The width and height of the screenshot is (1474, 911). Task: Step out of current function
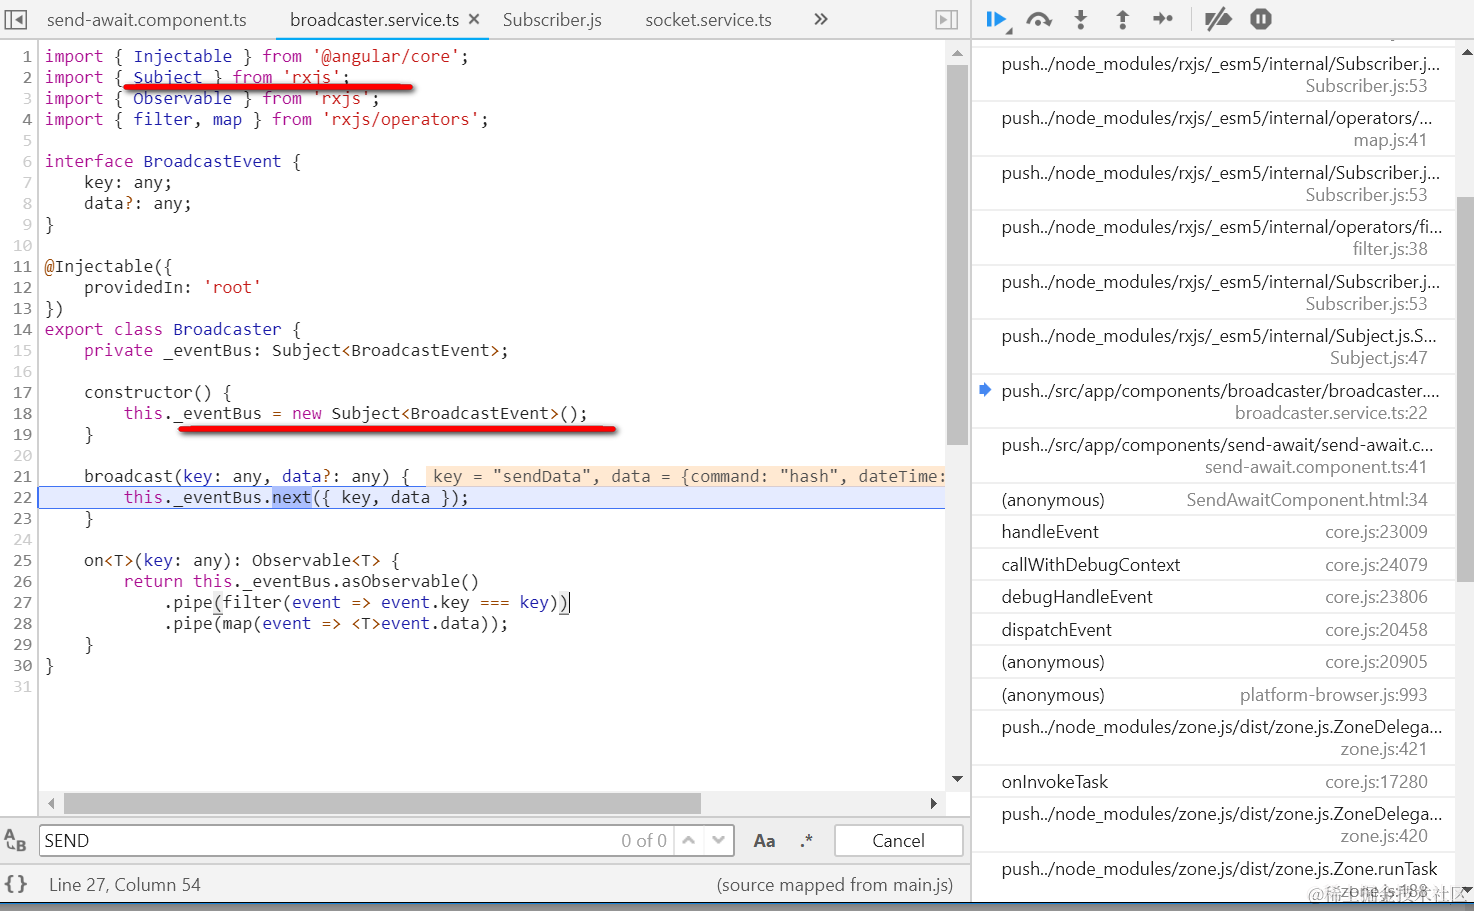pos(1122,19)
